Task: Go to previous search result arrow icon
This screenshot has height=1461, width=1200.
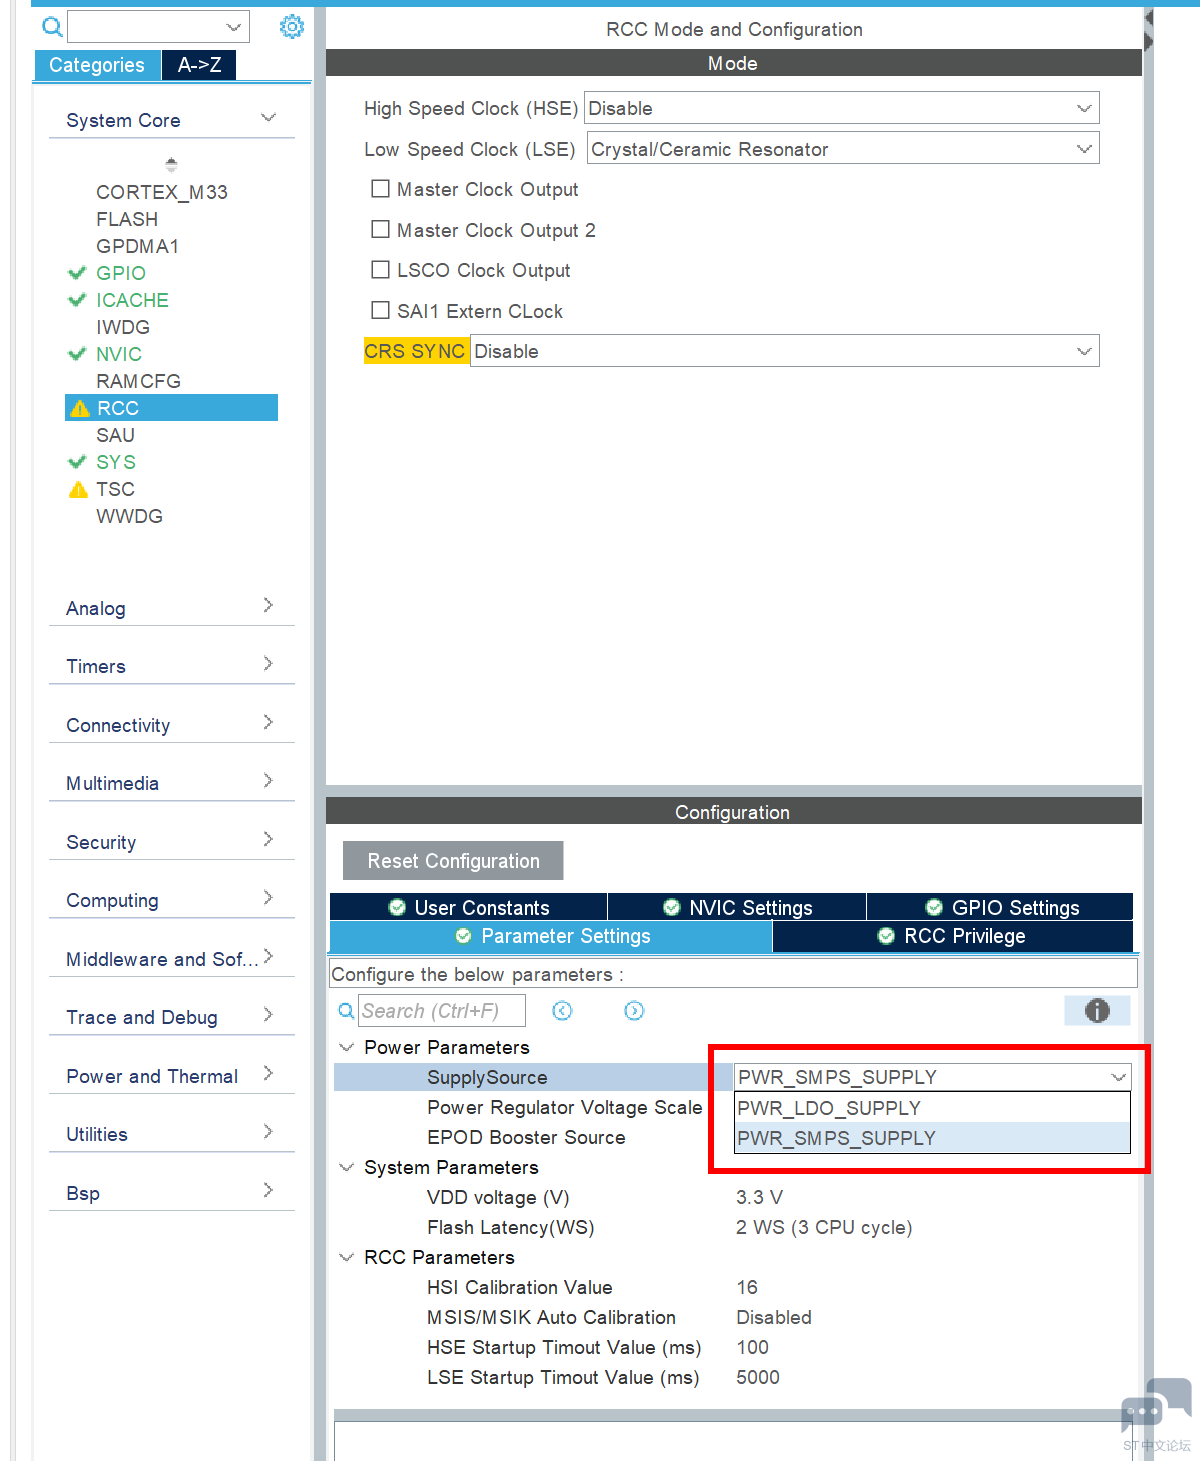Action: [x=563, y=1011]
